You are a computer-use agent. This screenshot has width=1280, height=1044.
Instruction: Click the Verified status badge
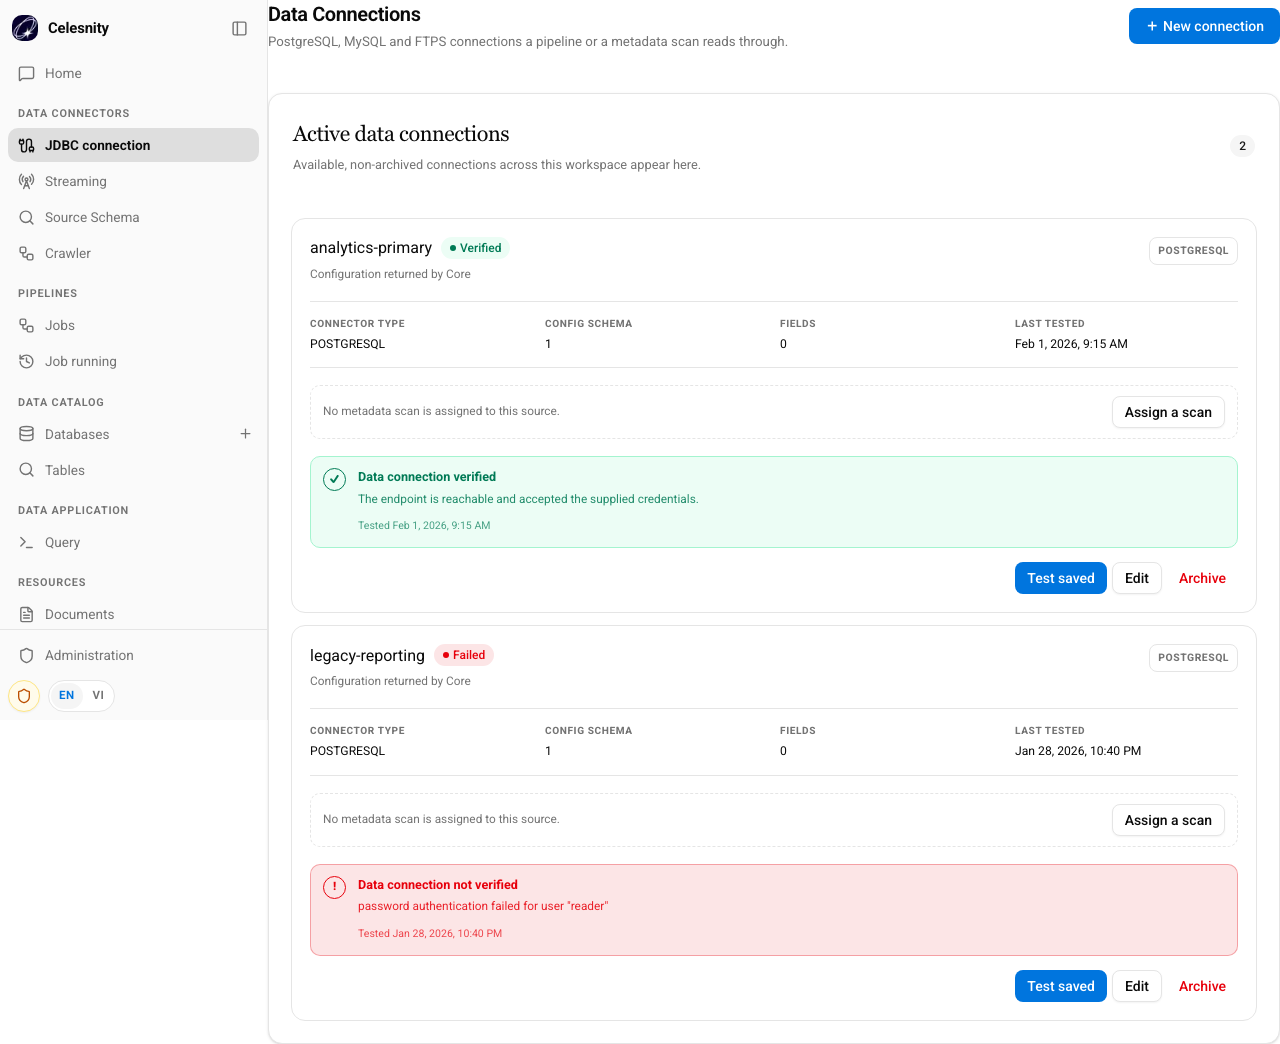(x=475, y=248)
